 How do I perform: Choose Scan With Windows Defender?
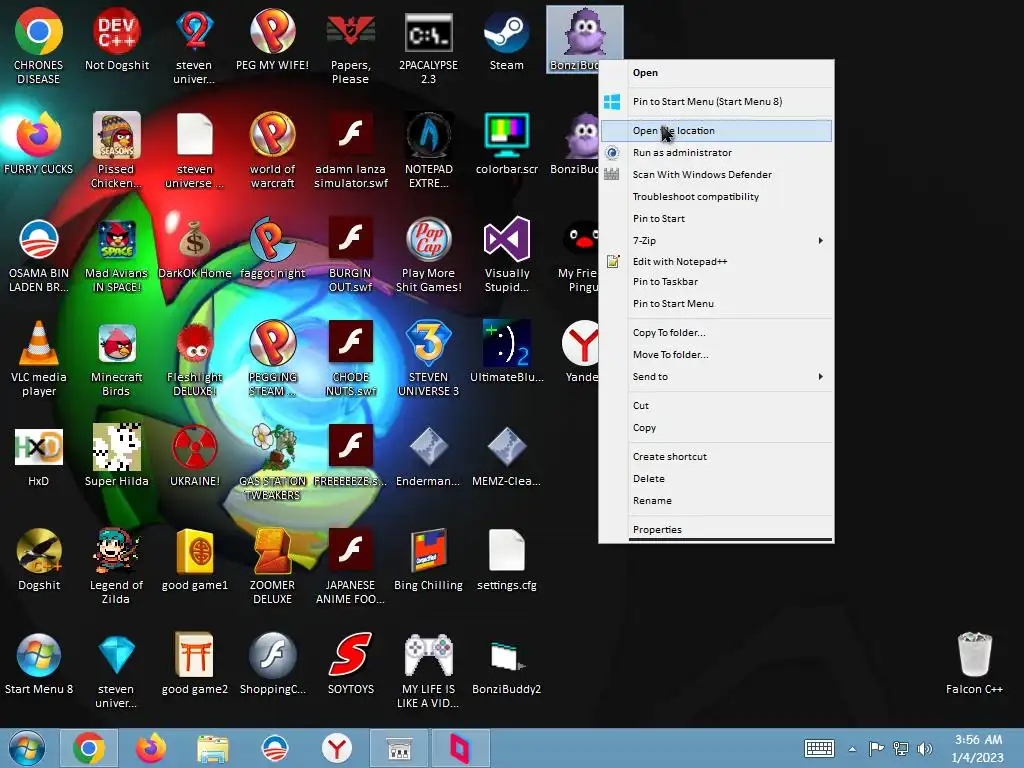tap(716, 174)
